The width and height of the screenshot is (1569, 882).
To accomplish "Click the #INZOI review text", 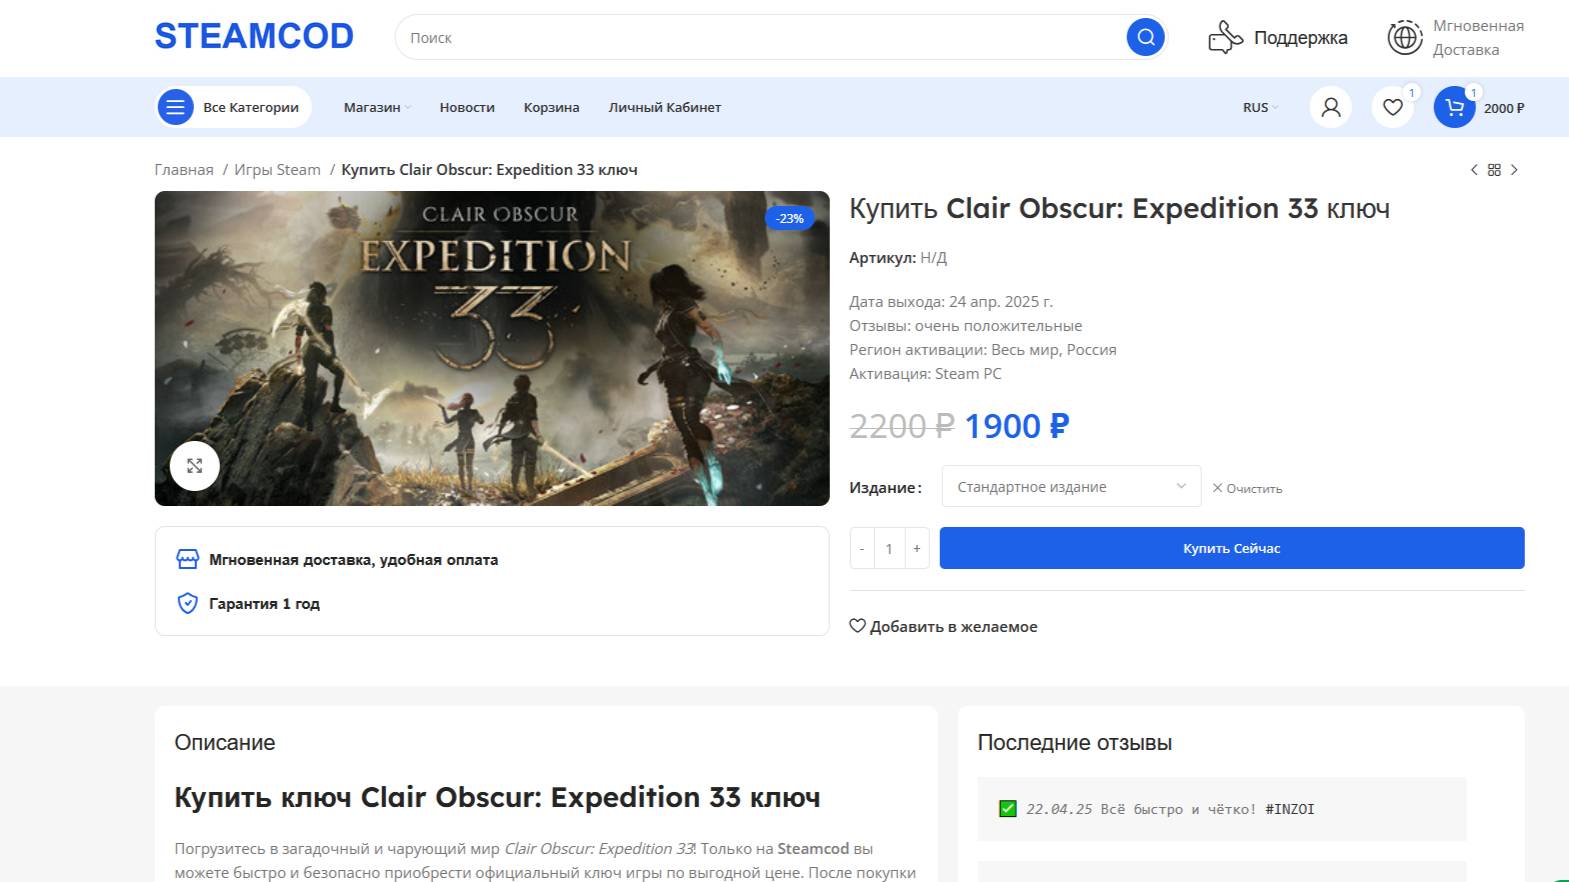I will pyautogui.click(x=1289, y=809).
